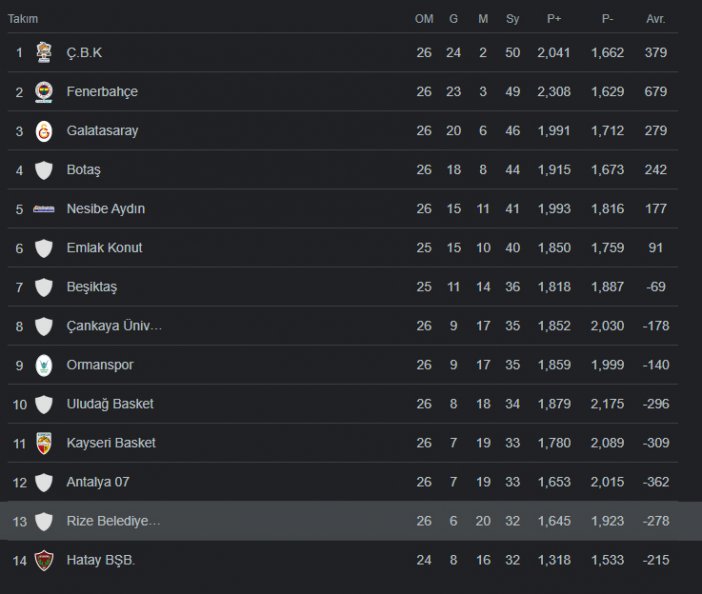This screenshot has width=702, height=594.
Task: Click the Kayseri Basket team logo
Action: click(x=43, y=443)
